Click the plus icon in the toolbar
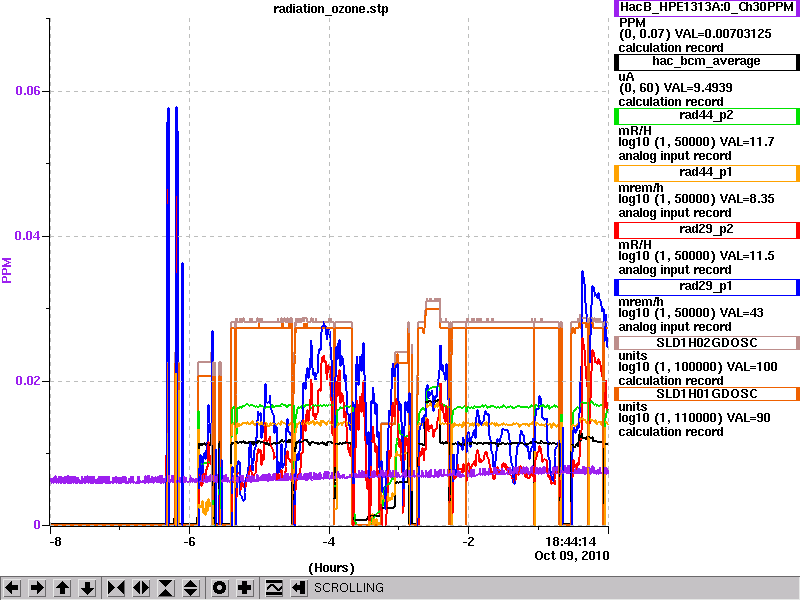This screenshot has height=600, width=800. pyautogui.click(x=245, y=588)
